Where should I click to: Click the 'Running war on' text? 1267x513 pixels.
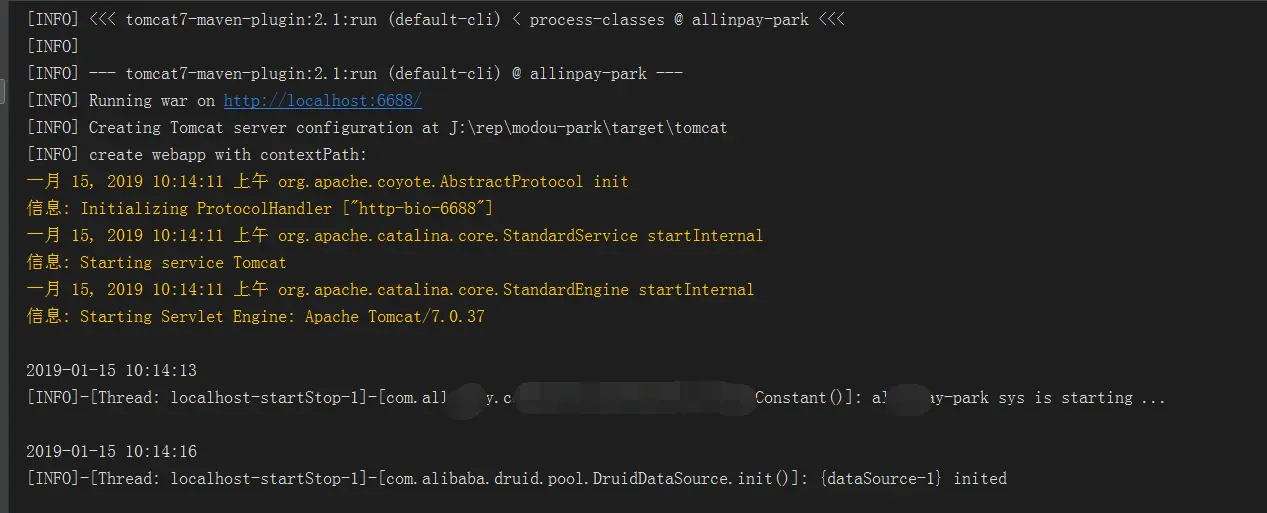click(152, 101)
